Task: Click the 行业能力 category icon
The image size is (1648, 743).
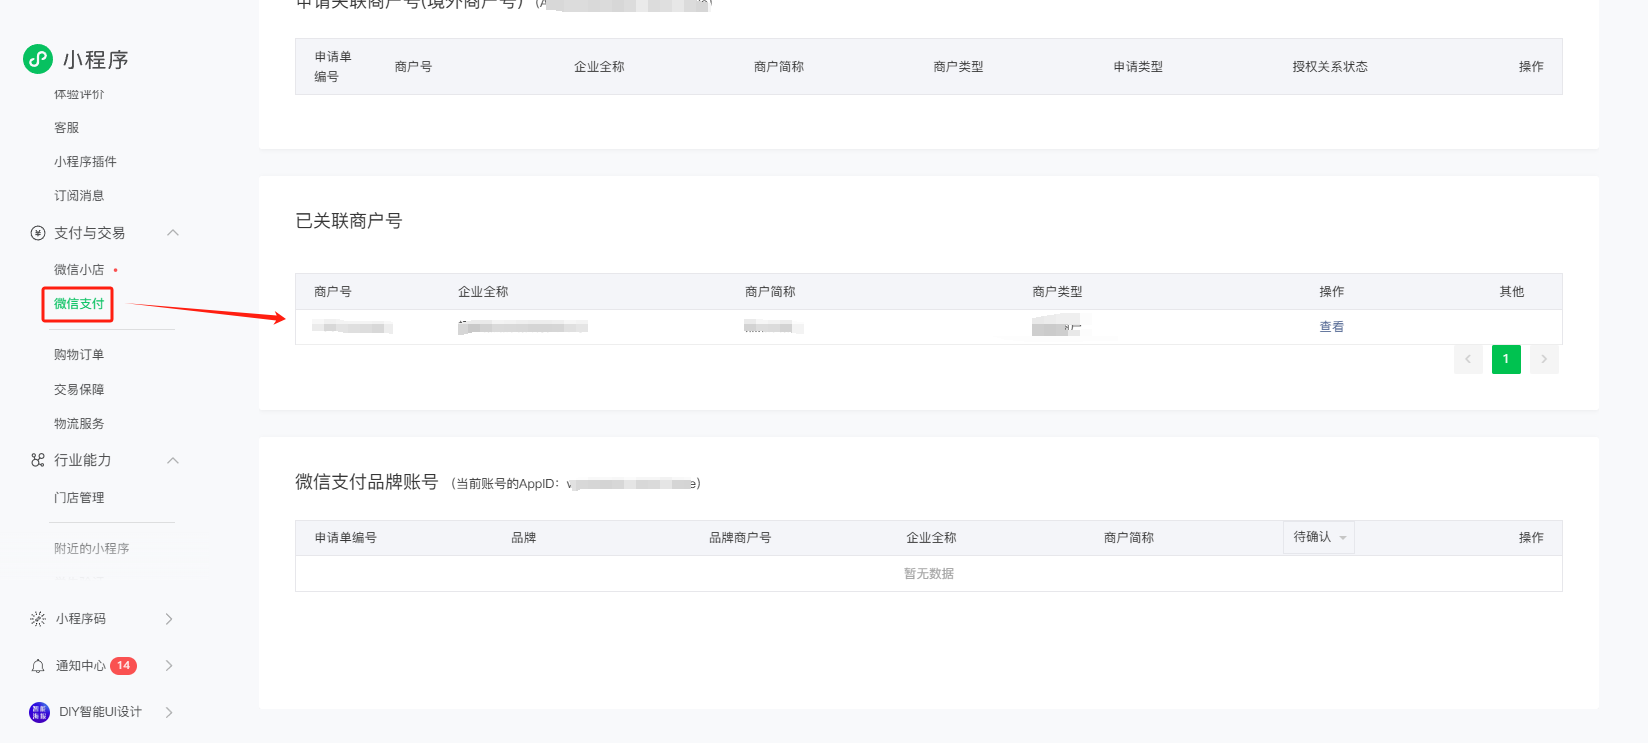Action: pos(38,460)
